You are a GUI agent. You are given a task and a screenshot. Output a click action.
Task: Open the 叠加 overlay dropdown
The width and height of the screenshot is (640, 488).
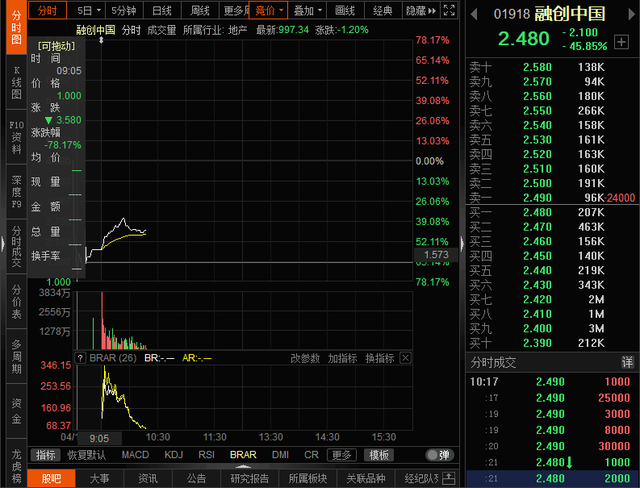[307, 11]
